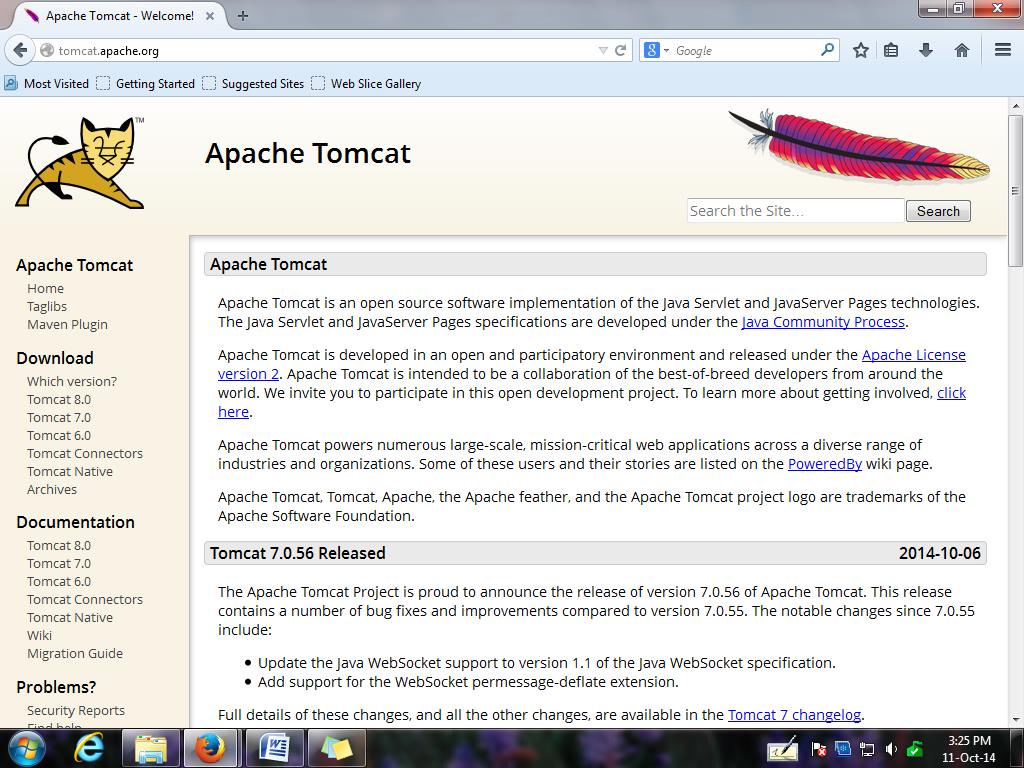
Task: Expand the Google search engine dropdown
Action: point(656,50)
